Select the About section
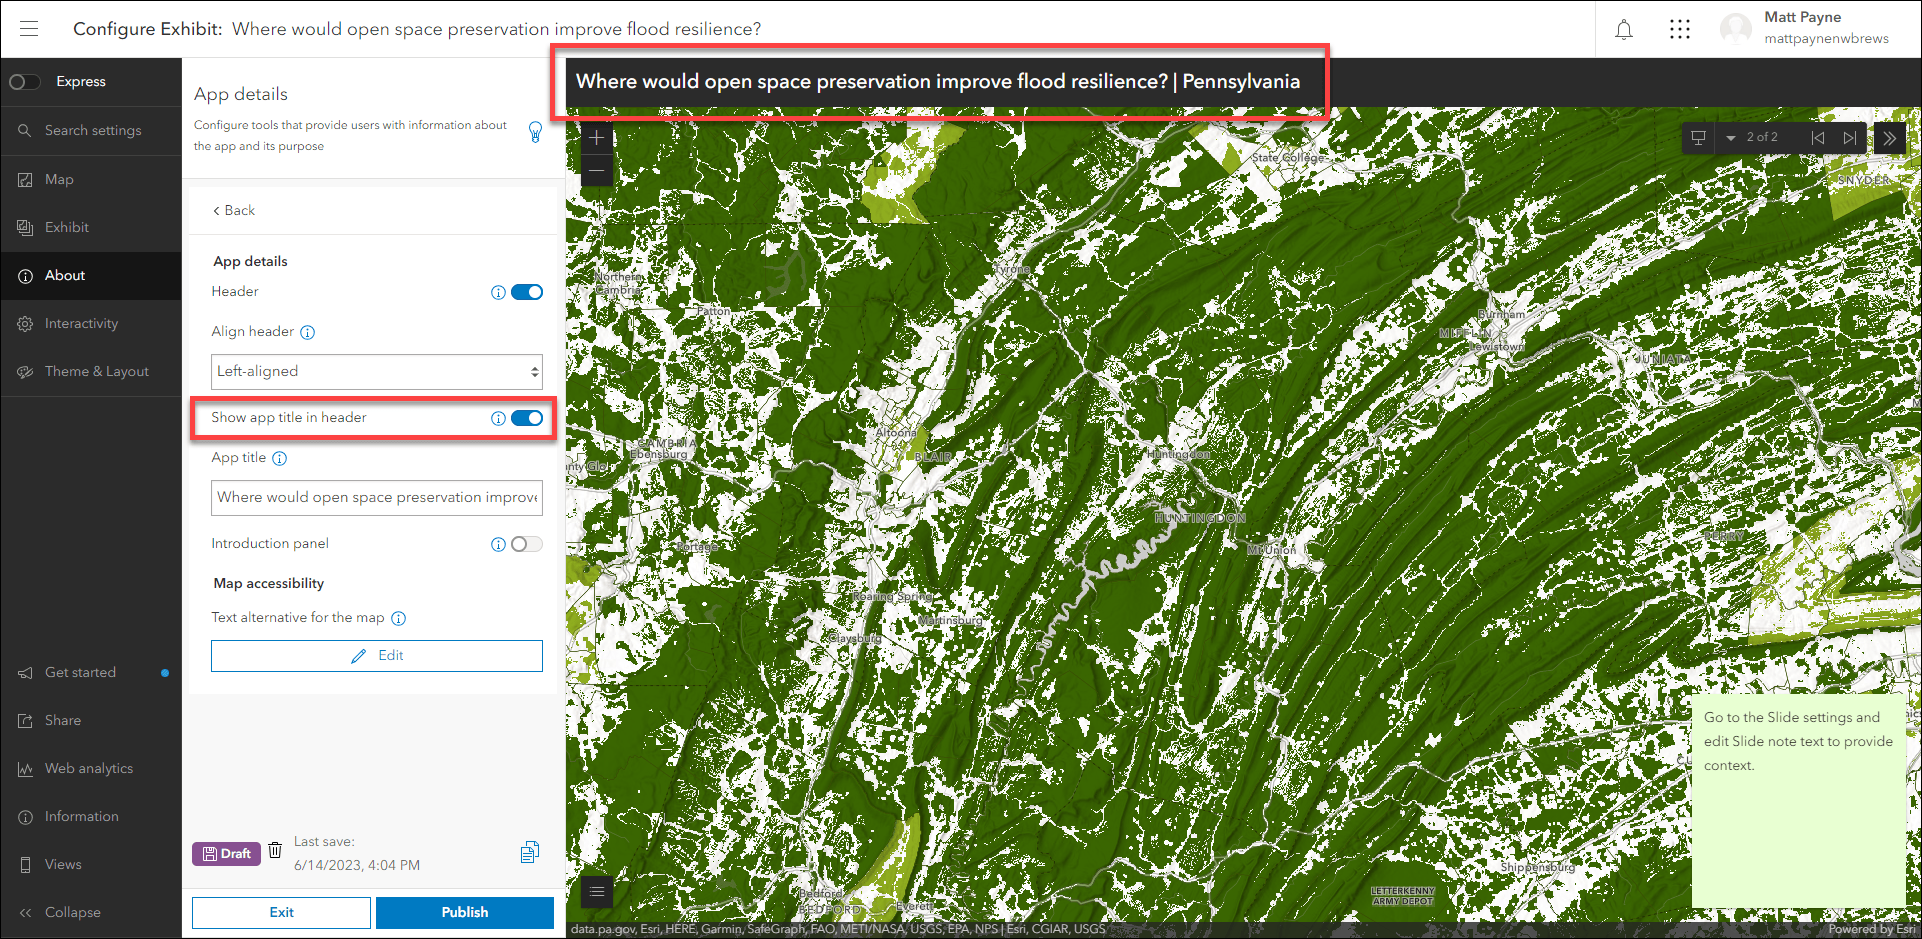Image resolution: width=1922 pixels, height=939 pixels. pos(91,275)
